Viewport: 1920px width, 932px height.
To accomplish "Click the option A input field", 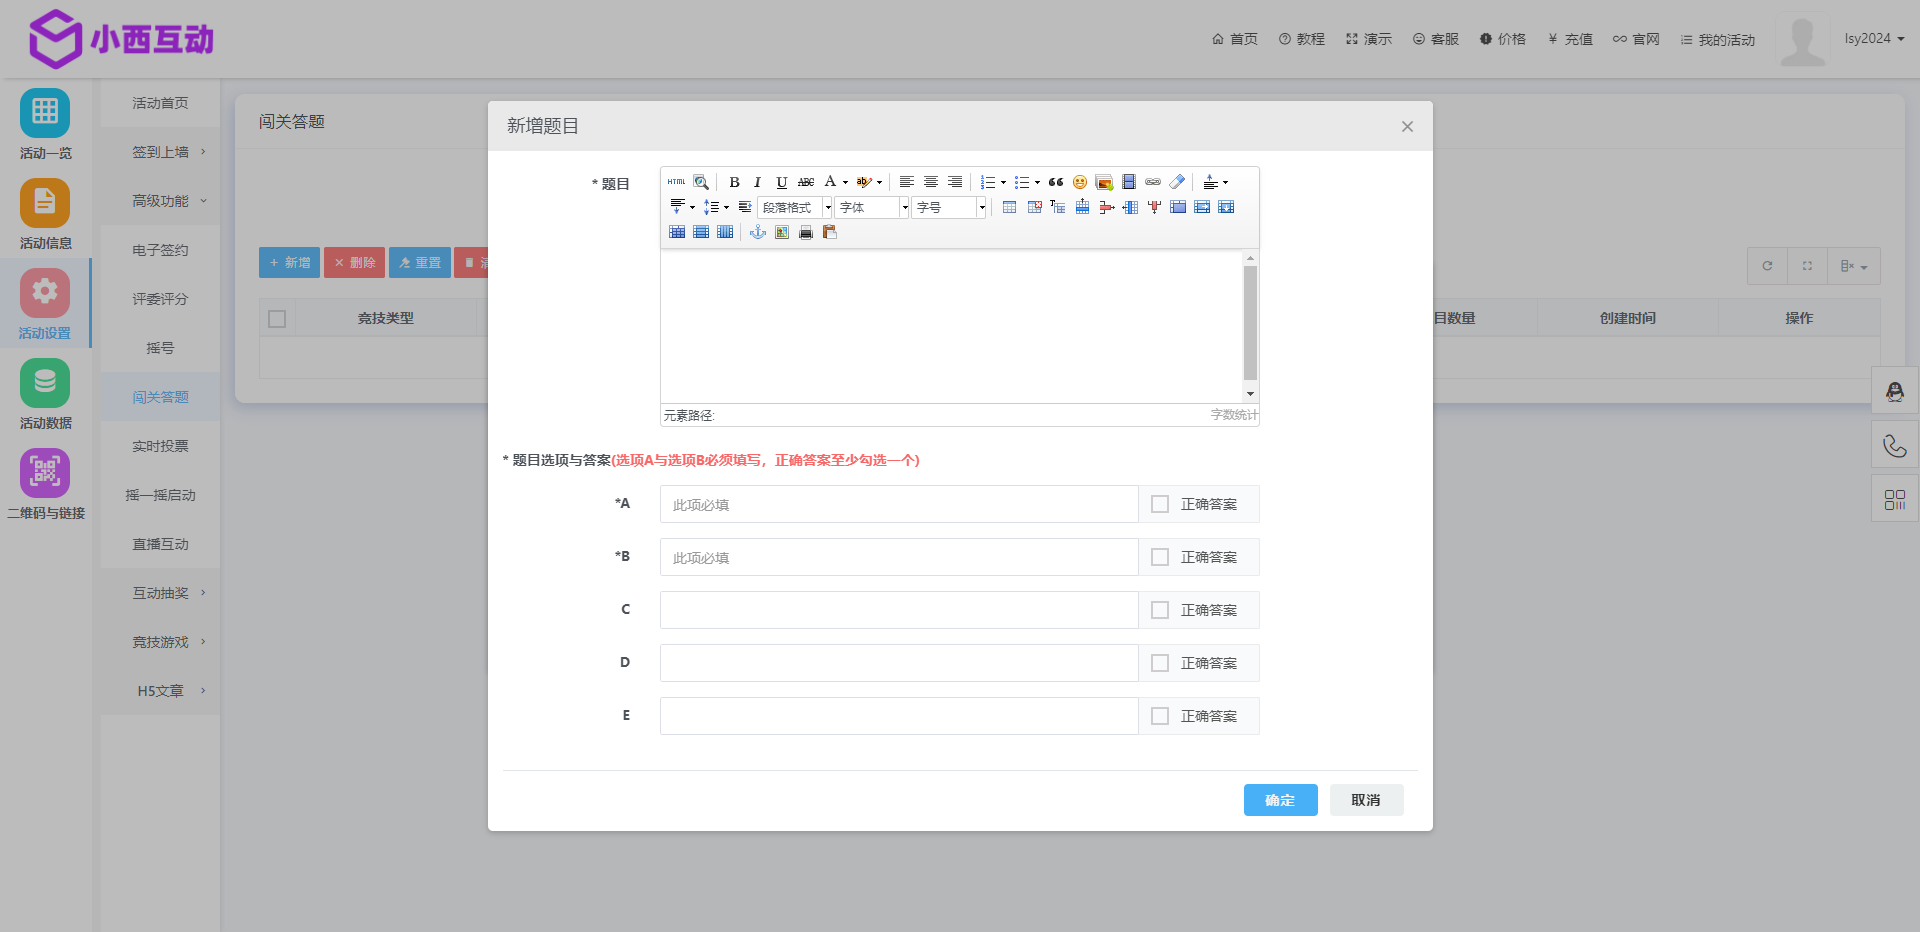I will (899, 504).
